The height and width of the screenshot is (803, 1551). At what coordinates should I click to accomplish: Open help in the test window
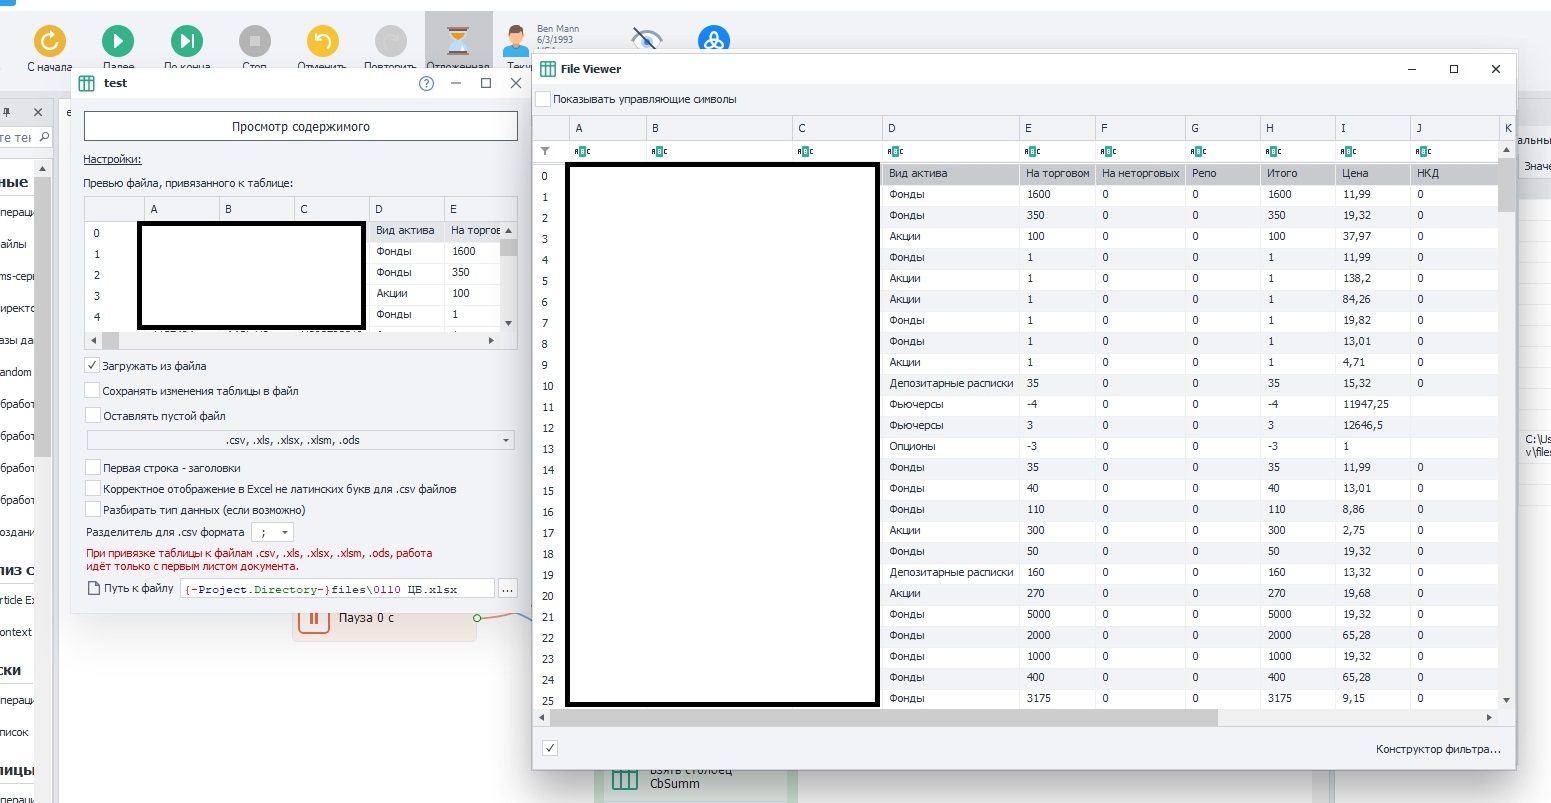click(x=426, y=83)
